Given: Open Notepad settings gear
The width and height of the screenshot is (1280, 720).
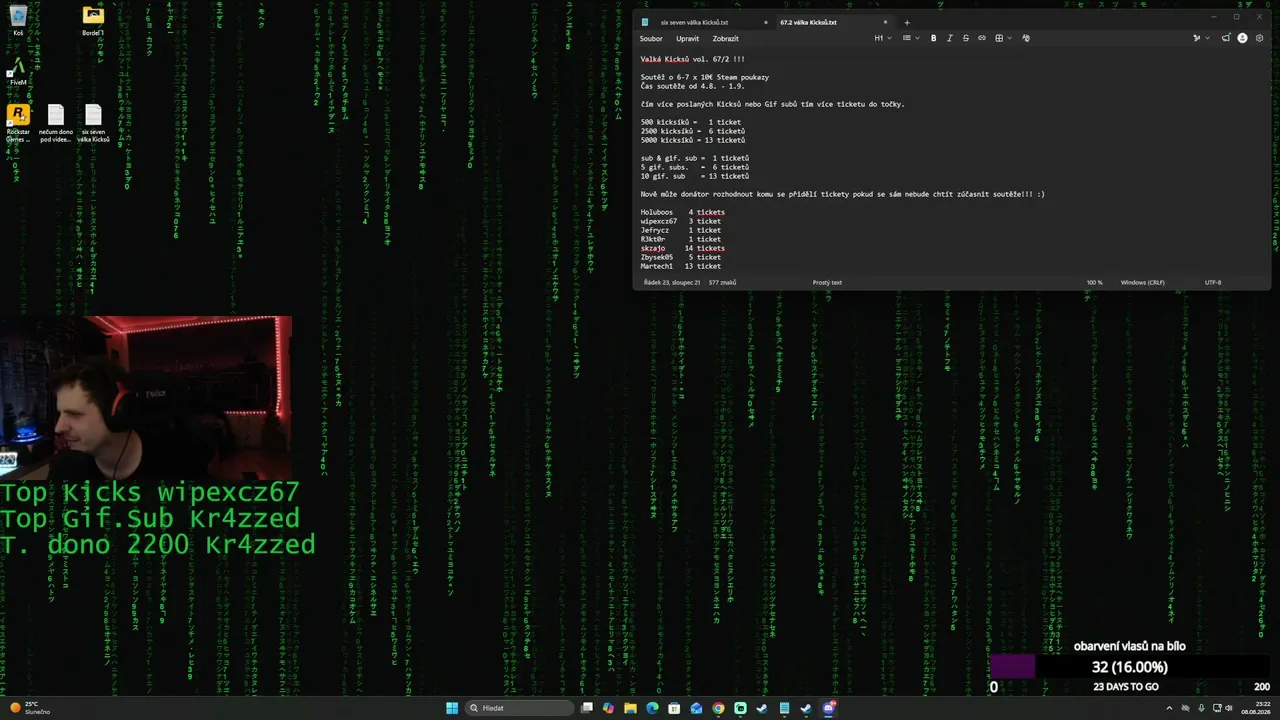Looking at the screenshot, I should [x=1259, y=38].
